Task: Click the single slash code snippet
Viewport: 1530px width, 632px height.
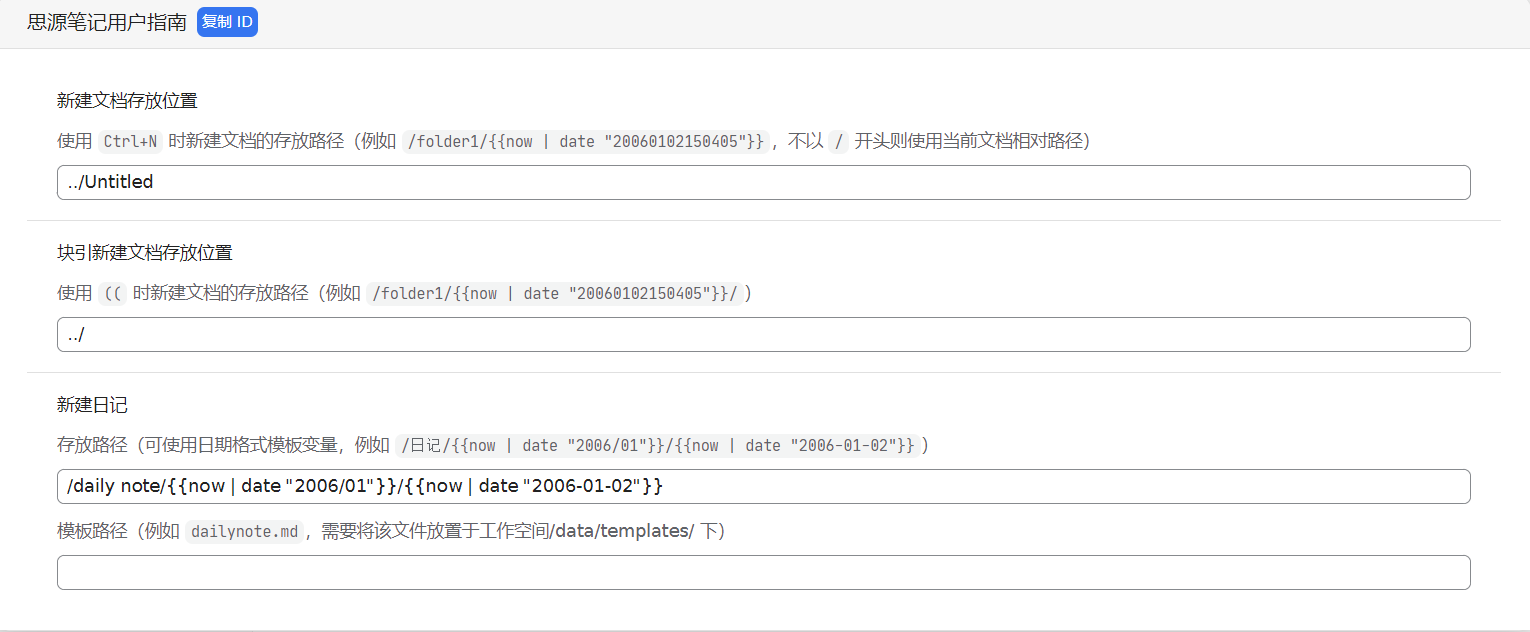Action: [x=838, y=141]
